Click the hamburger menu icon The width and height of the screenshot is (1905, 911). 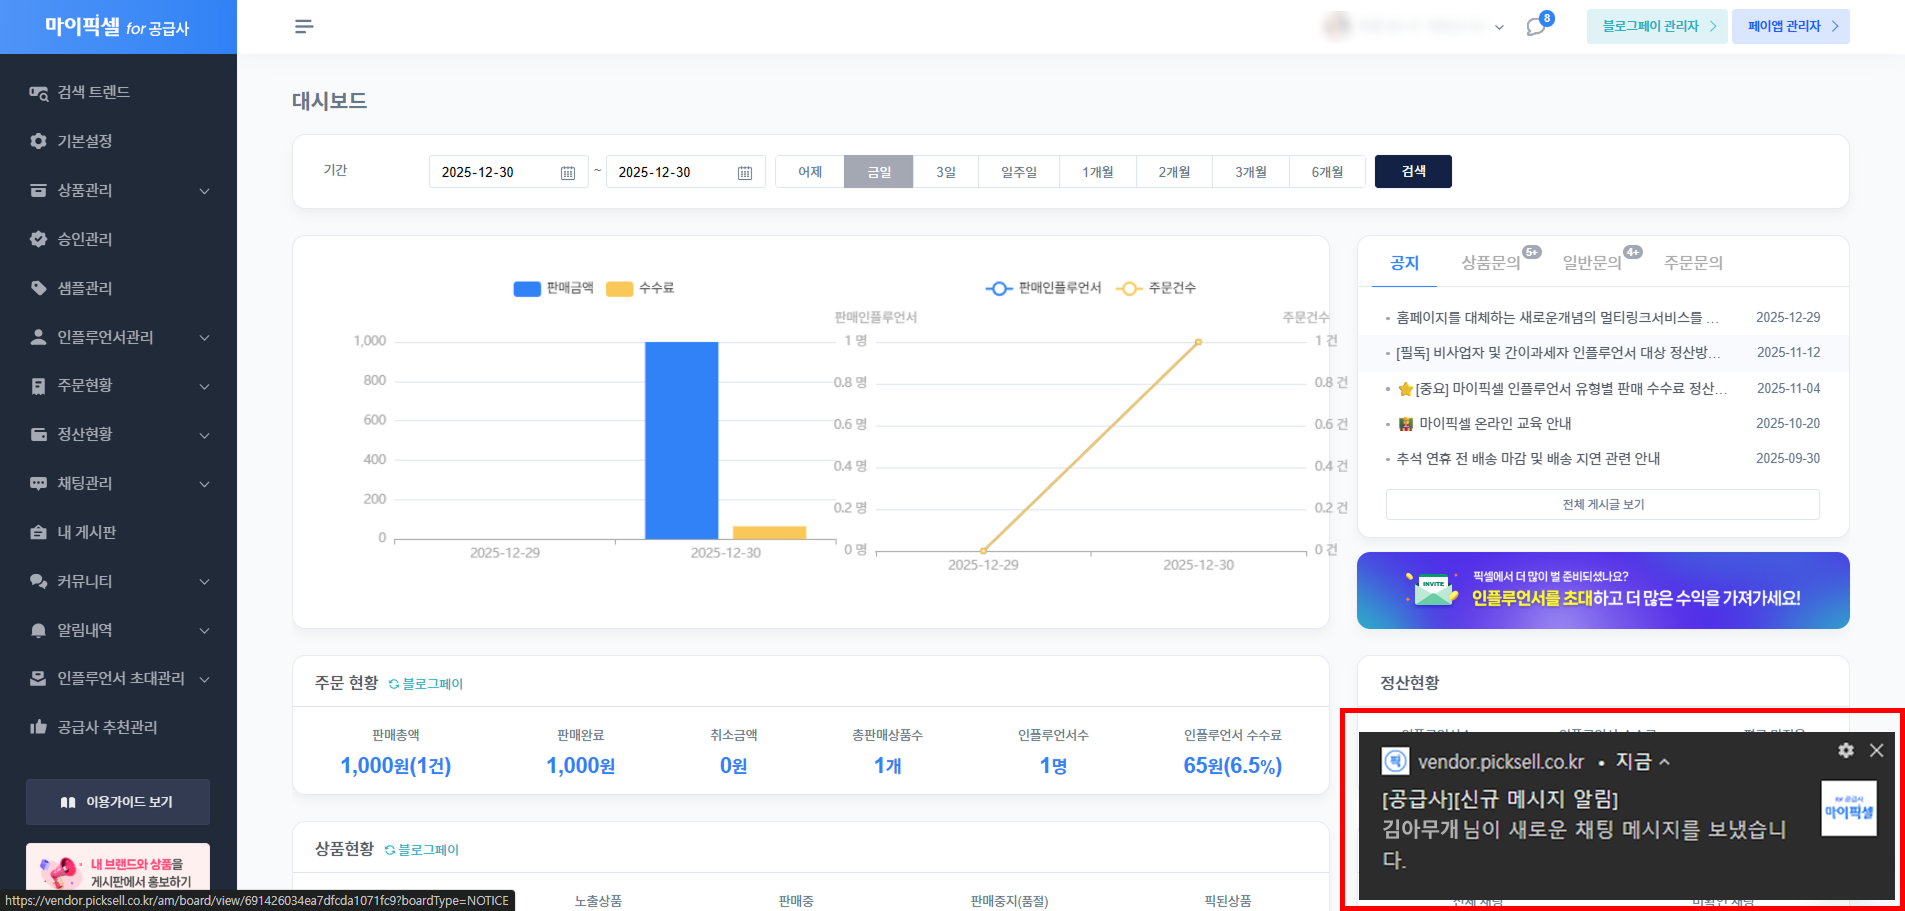[304, 26]
